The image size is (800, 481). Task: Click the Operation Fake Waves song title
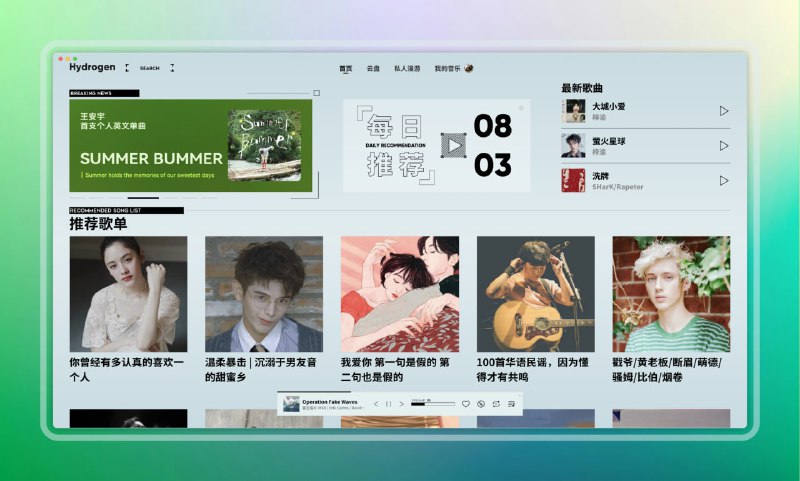tap(330, 402)
